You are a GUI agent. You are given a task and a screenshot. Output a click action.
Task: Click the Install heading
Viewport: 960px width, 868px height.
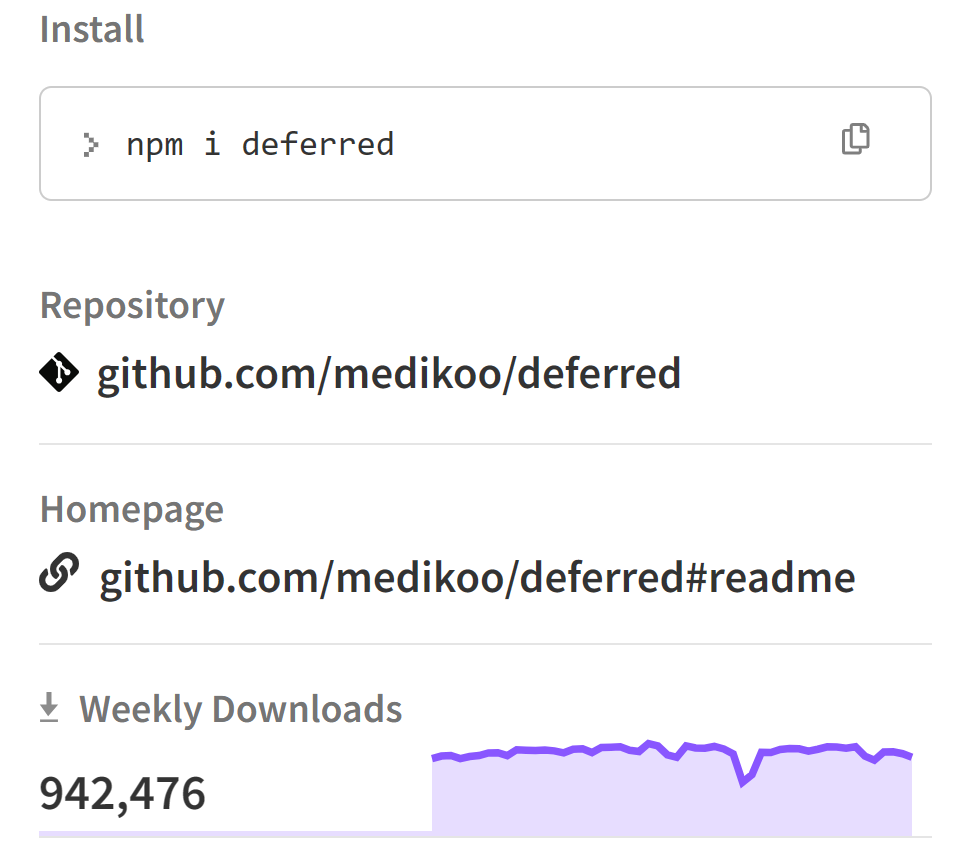pyautogui.click(x=92, y=29)
